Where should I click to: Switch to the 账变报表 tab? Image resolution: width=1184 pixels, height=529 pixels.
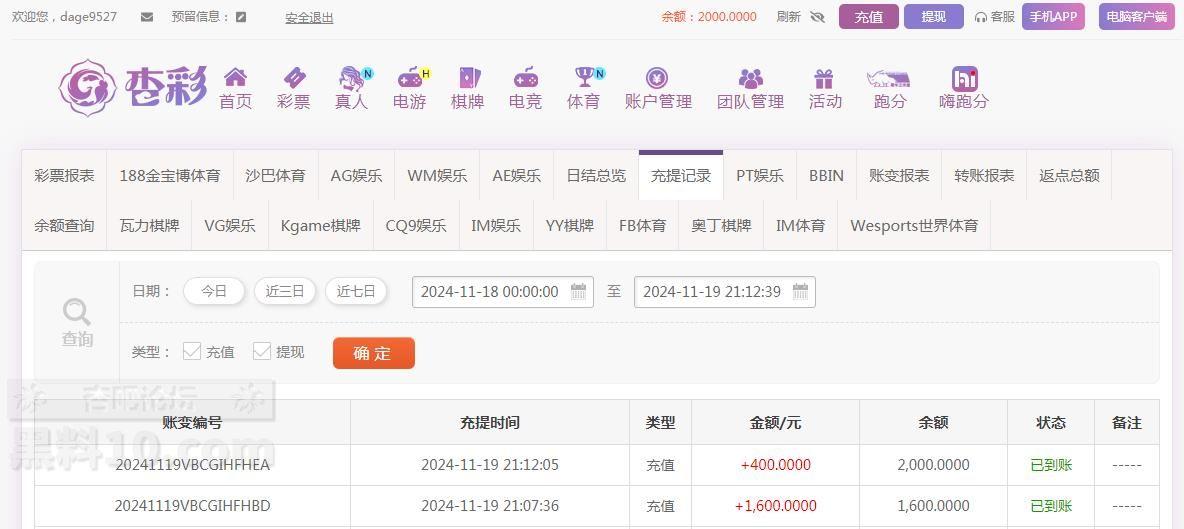click(x=899, y=175)
